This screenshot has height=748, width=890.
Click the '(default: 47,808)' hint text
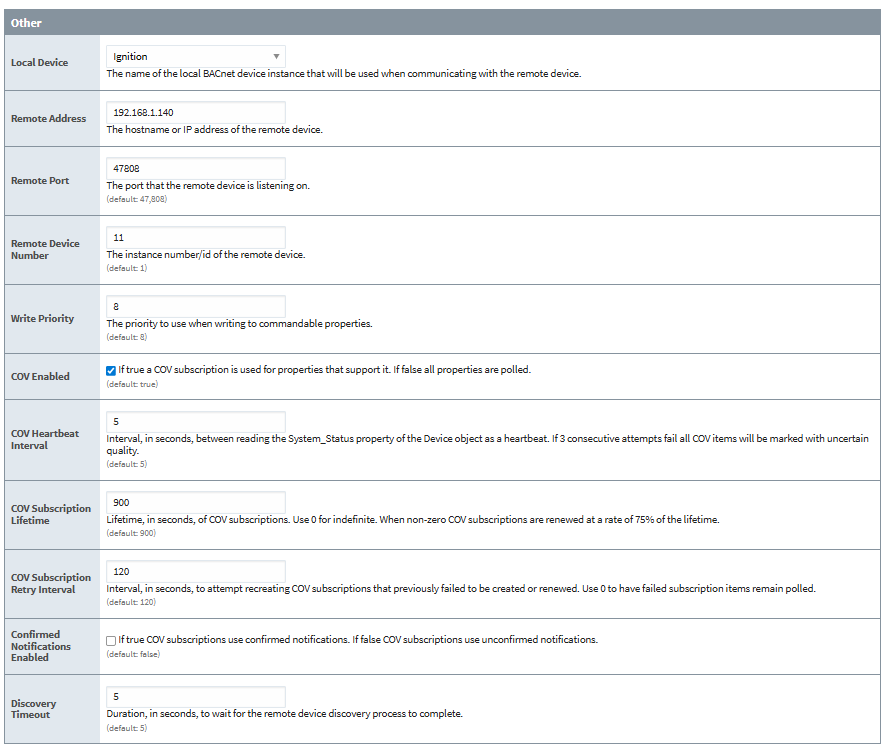137,199
